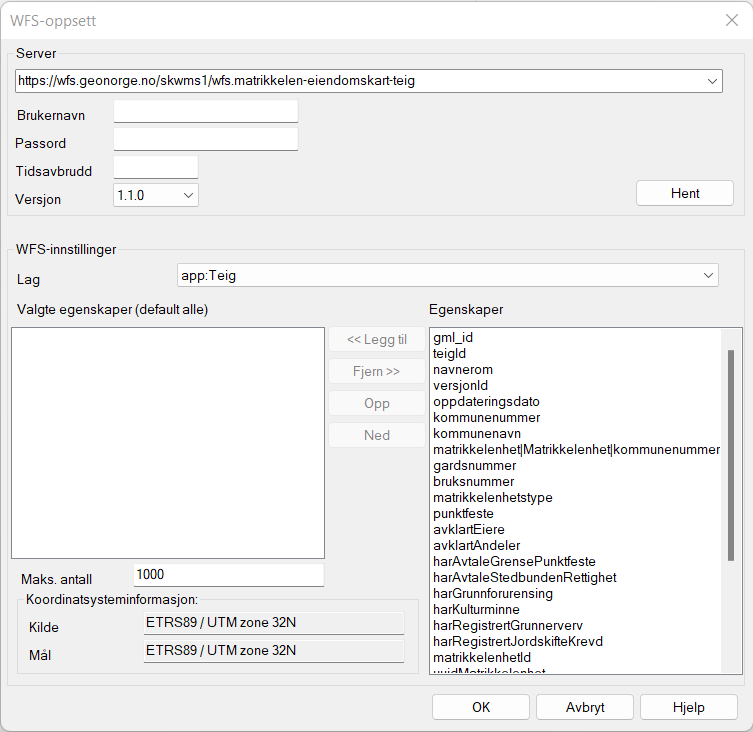This screenshot has width=753, height=732.
Task: Click the Tidsavbrudd input field
Action: pos(156,168)
